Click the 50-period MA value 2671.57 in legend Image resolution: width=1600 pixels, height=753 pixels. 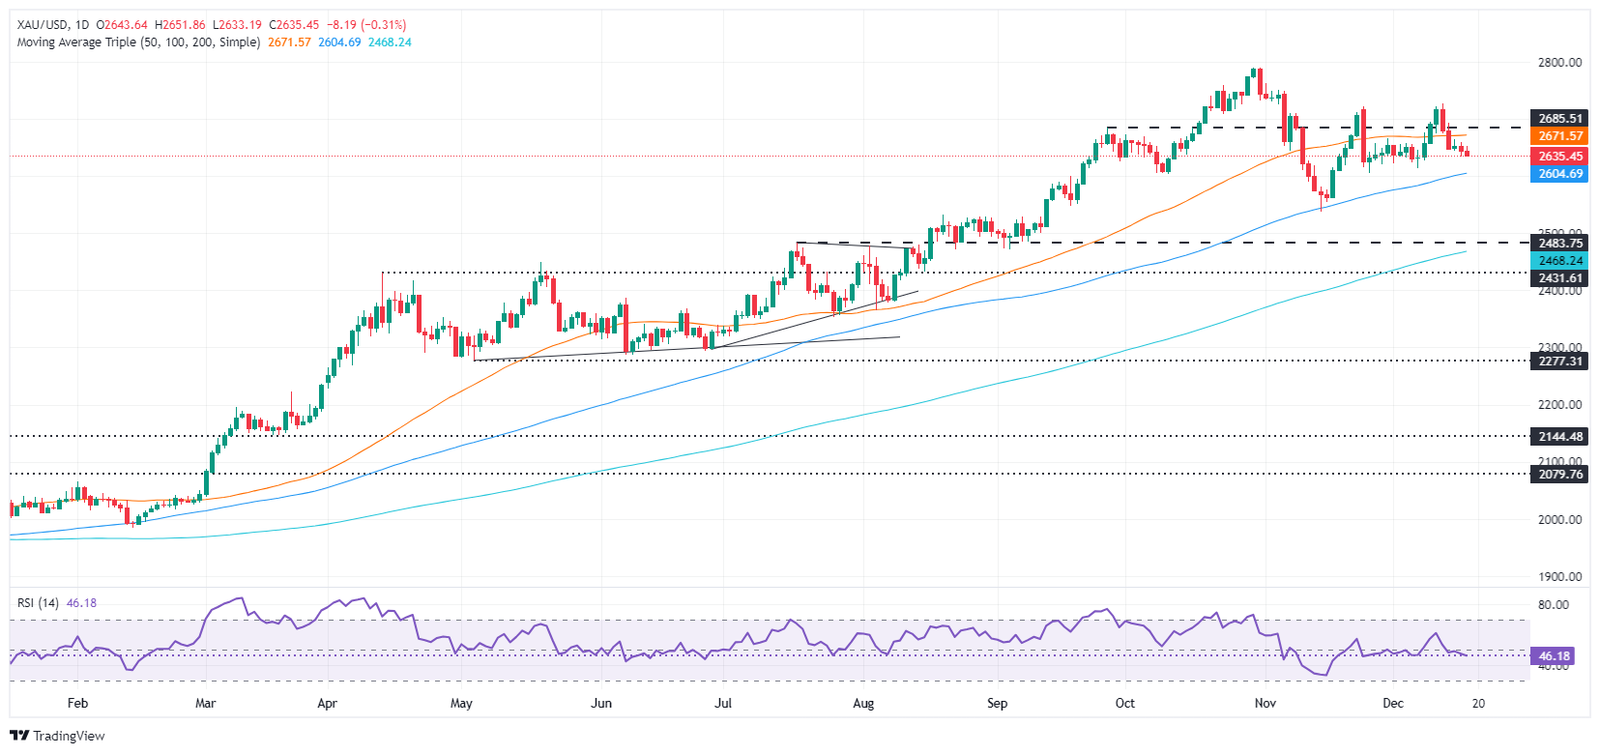pyautogui.click(x=289, y=43)
